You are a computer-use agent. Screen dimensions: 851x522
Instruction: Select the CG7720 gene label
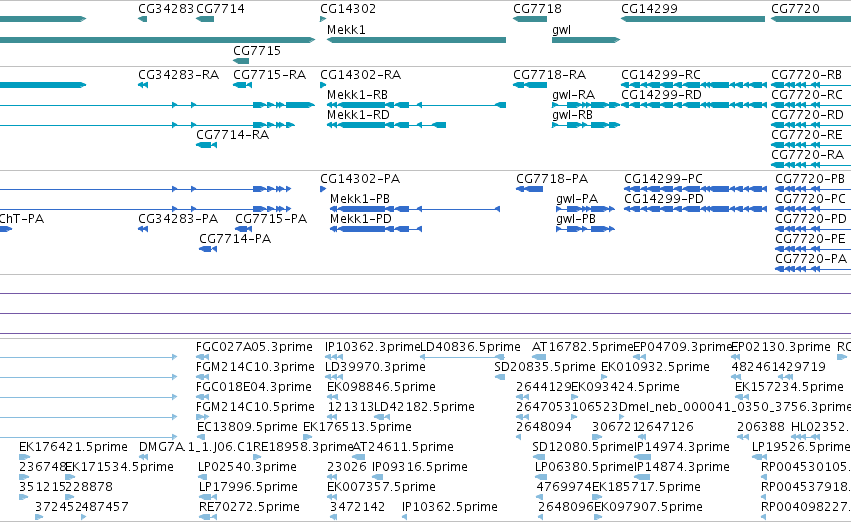[795, 9]
